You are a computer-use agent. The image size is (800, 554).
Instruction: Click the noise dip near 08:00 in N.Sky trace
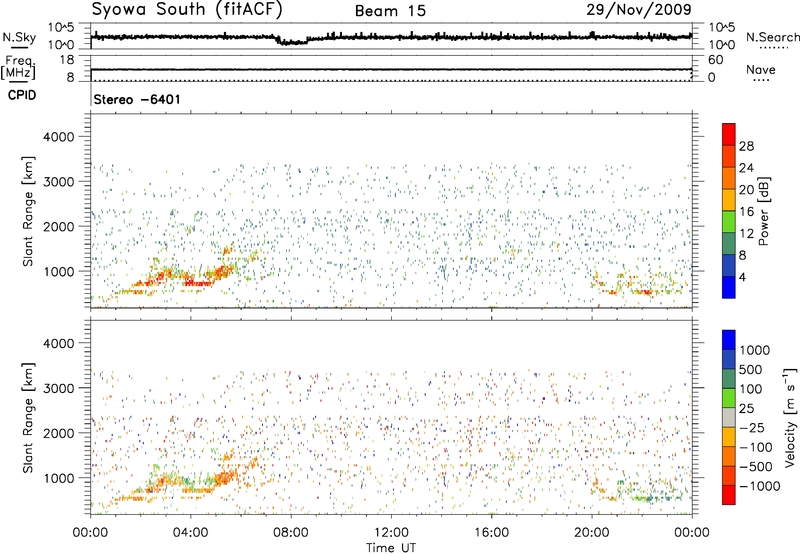click(x=292, y=41)
